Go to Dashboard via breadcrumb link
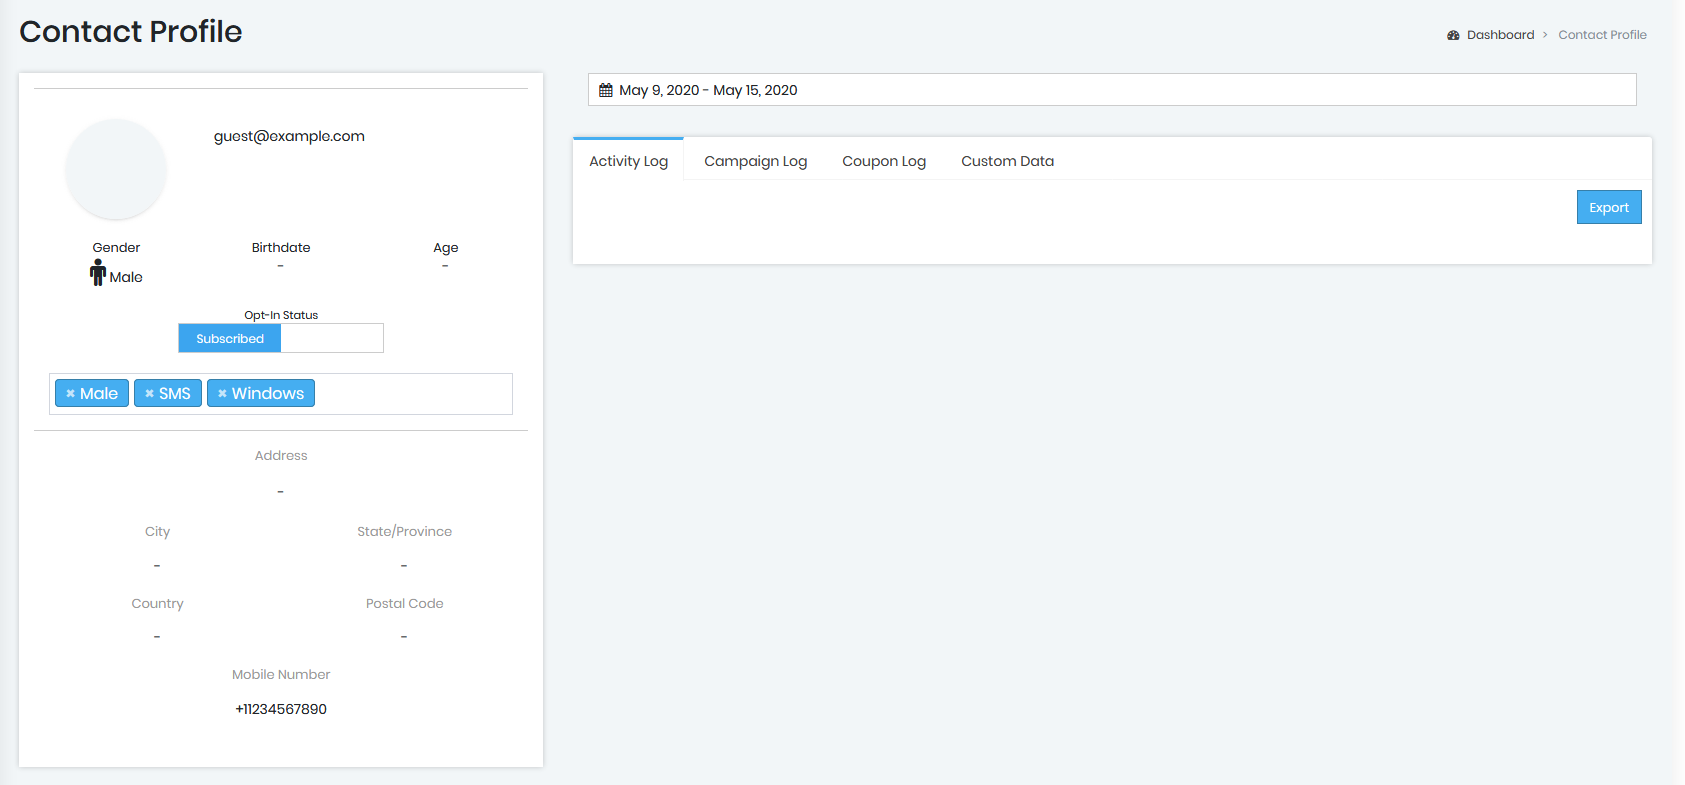 1500,35
